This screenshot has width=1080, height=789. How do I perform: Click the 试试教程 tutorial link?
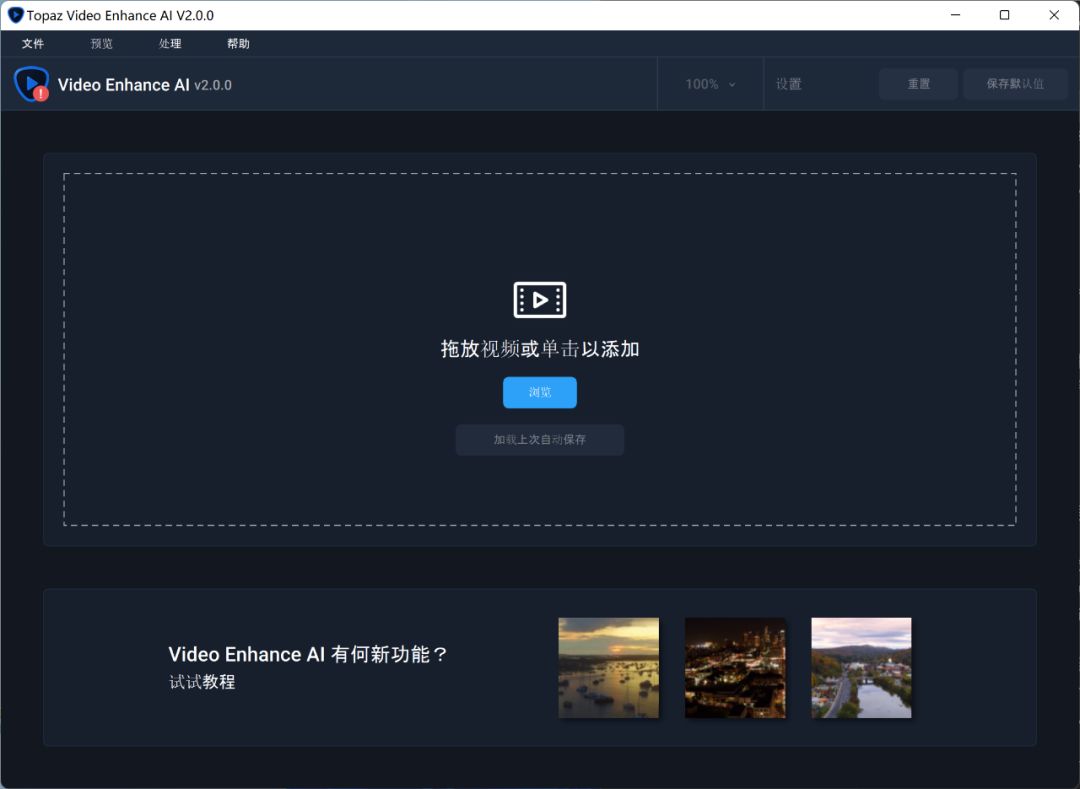pyautogui.click(x=202, y=682)
